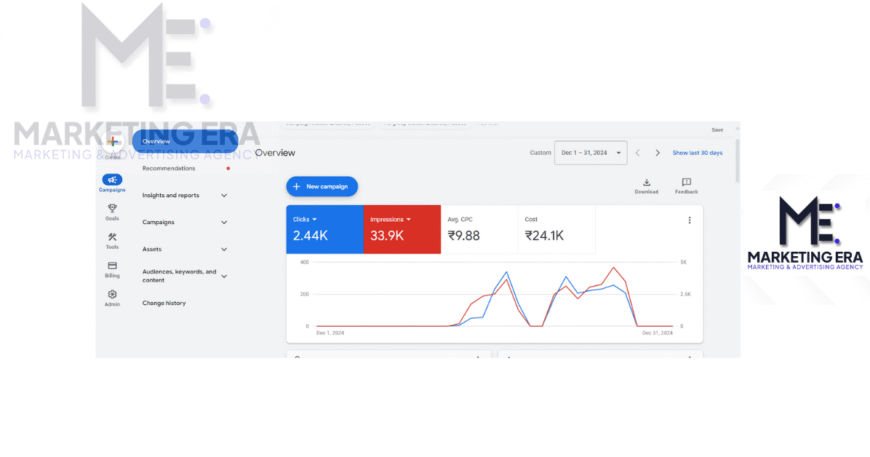The width and height of the screenshot is (870, 457).
Task: Click the Campaigns megaphone icon in sidebar
Action: click(x=112, y=180)
